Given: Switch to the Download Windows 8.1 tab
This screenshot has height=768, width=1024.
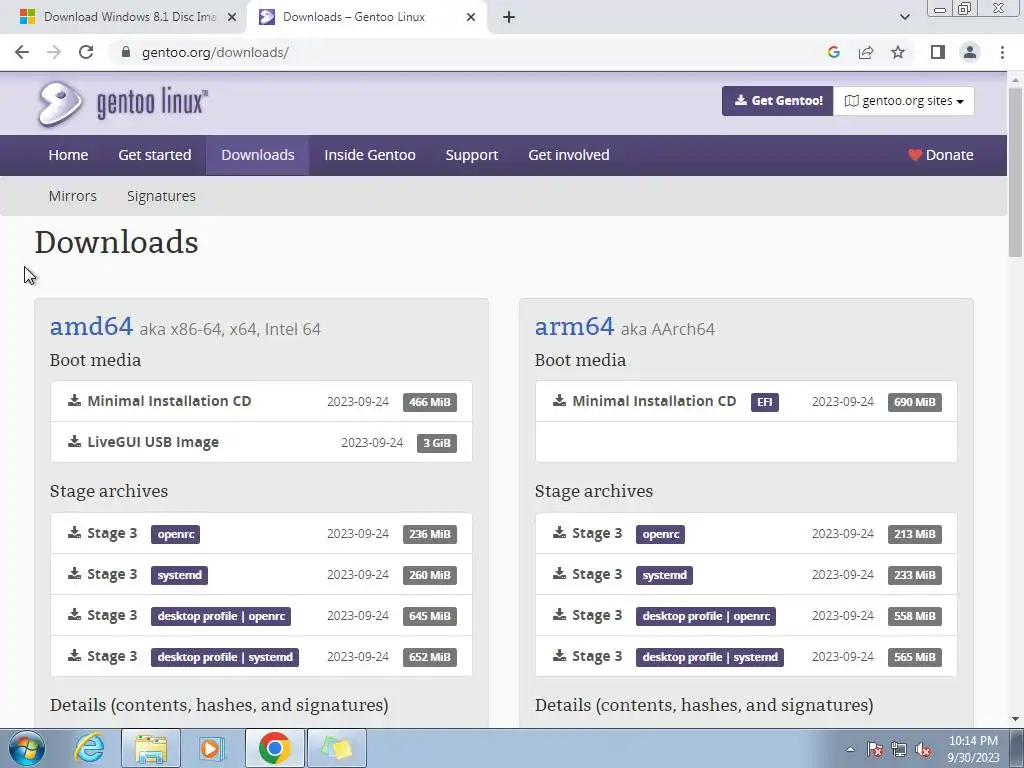Looking at the screenshot, I should (124, 17).
